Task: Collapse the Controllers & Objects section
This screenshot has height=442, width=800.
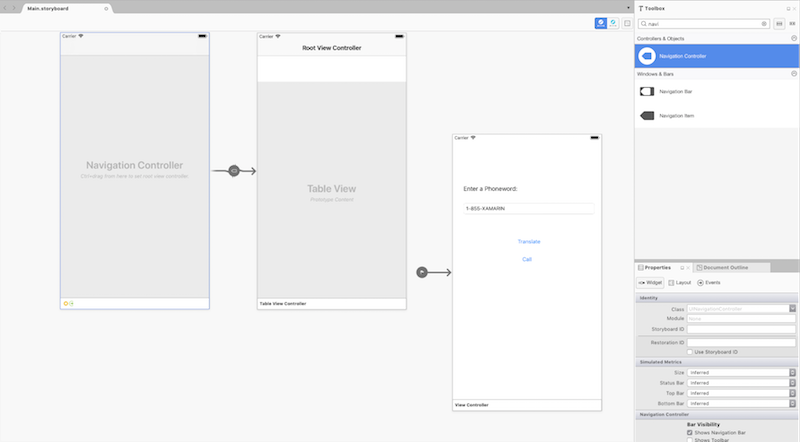Action: 794,38
